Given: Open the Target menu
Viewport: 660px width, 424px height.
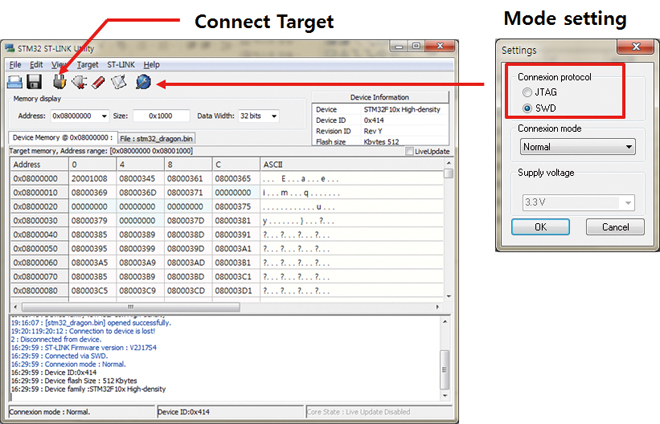Looking at the screenshot, I should [x=88, y=65].
